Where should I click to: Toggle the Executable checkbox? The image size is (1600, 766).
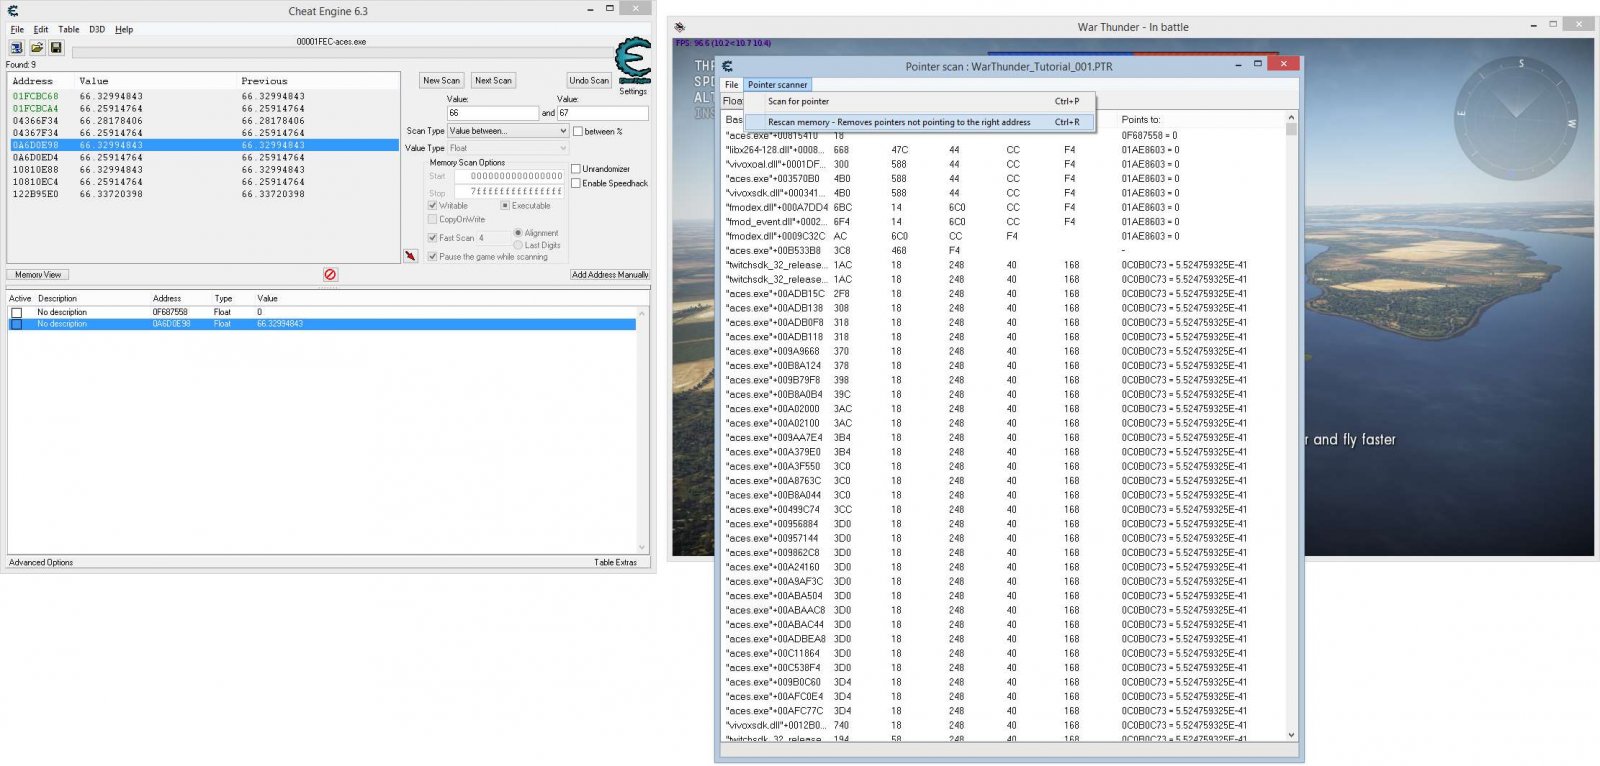coord(505,205)
